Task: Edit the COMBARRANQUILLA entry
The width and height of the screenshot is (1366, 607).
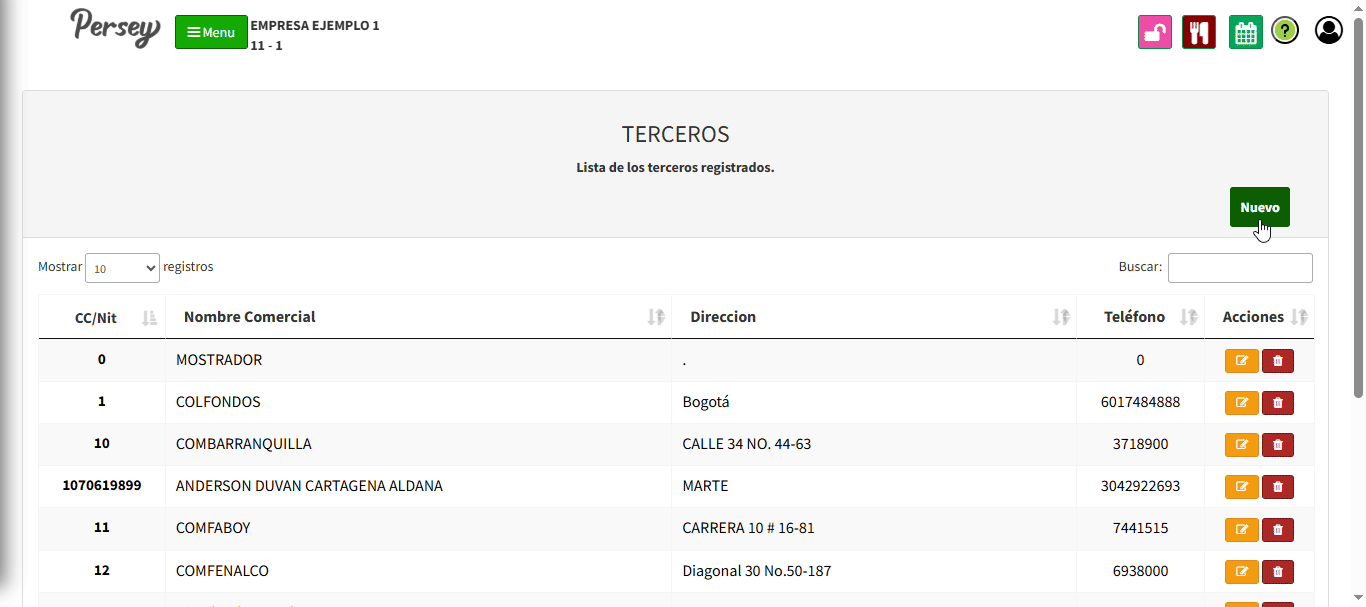Action: coord(1242,445)
